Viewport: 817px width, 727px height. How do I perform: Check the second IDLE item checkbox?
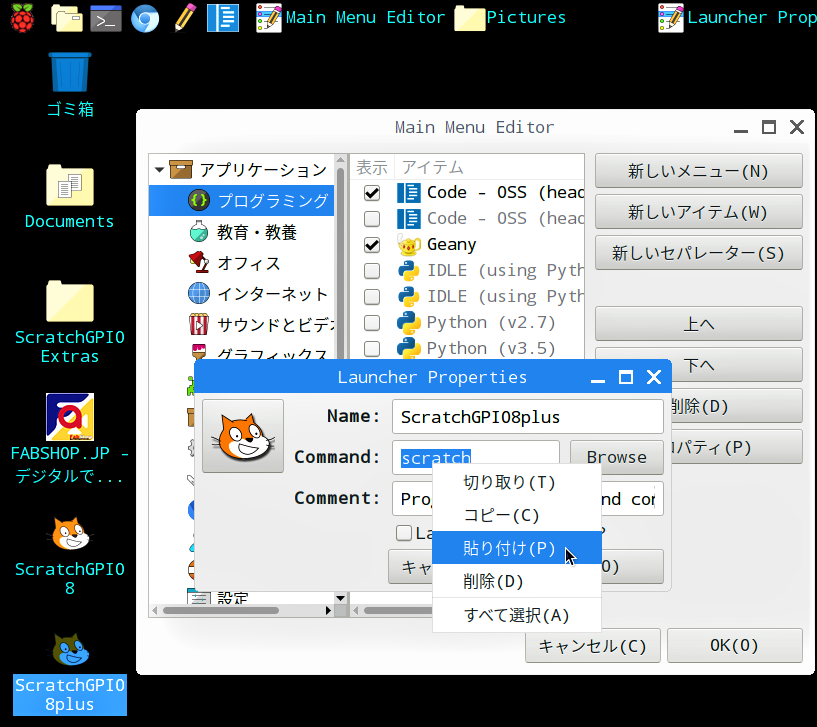click(x=372, y=297)
